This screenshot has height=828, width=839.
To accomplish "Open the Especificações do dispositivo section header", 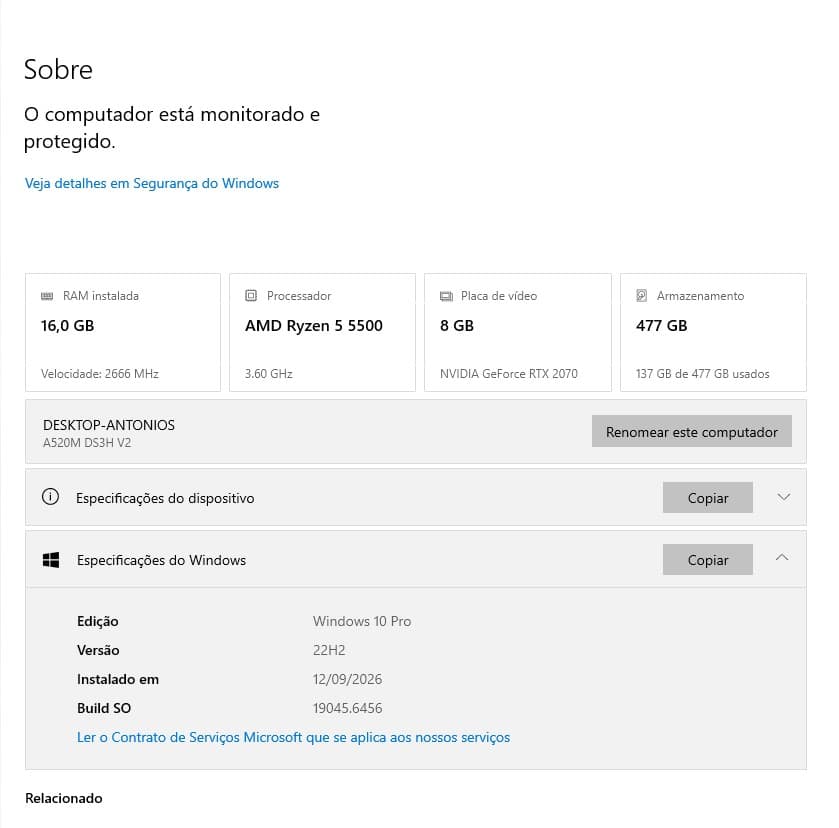I will pos(416,497).
